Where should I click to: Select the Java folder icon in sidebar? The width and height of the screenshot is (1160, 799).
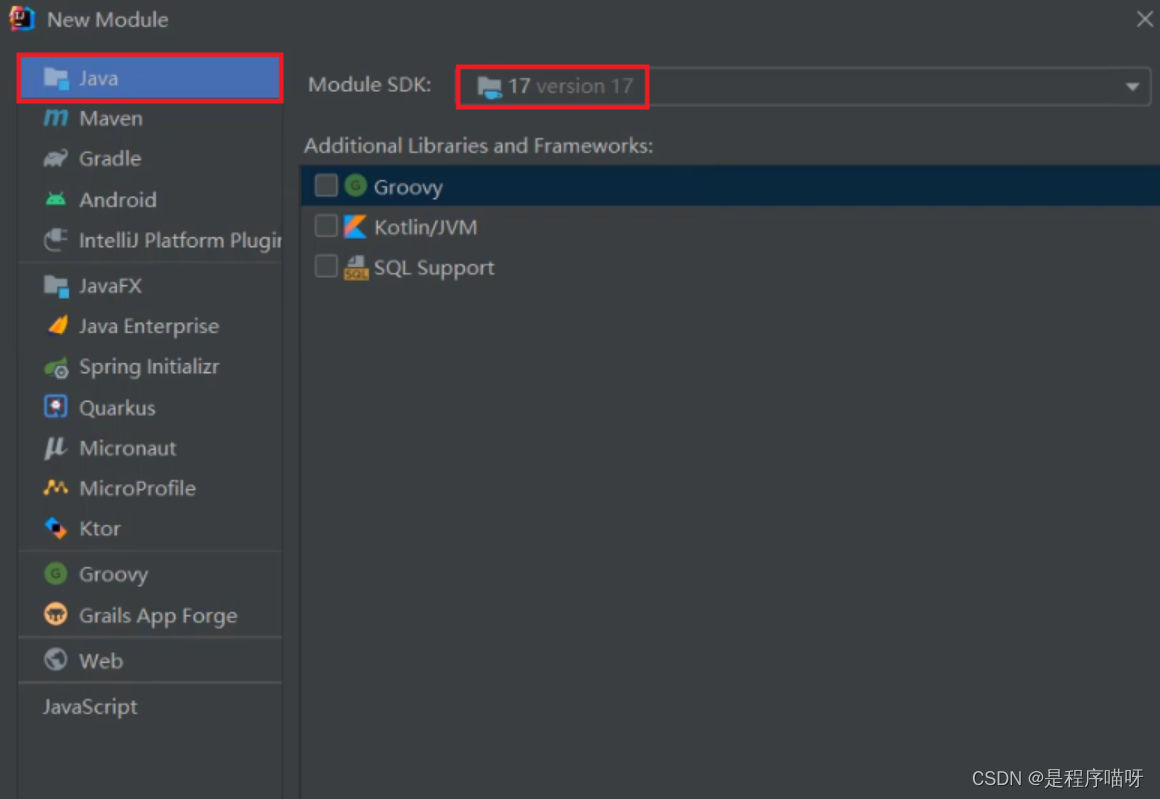[56, 78]
